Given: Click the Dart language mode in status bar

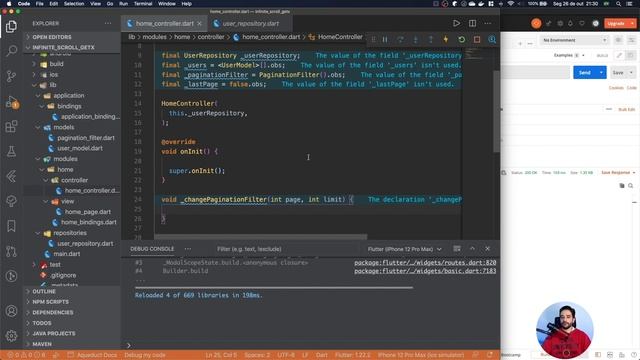Looking at the screenshot, I should [x=322, y=355].
